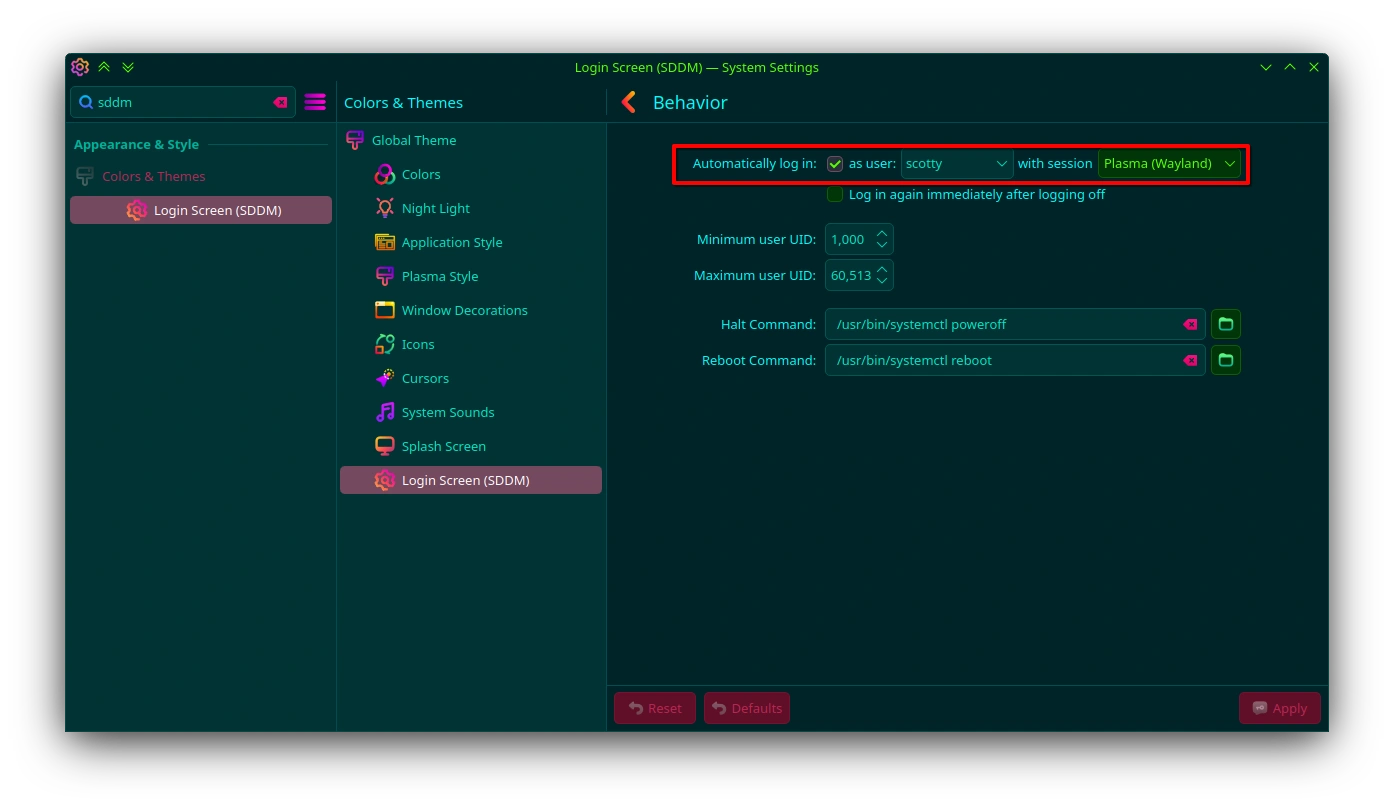Click the Application Style icon

click(x=385, y=242)
